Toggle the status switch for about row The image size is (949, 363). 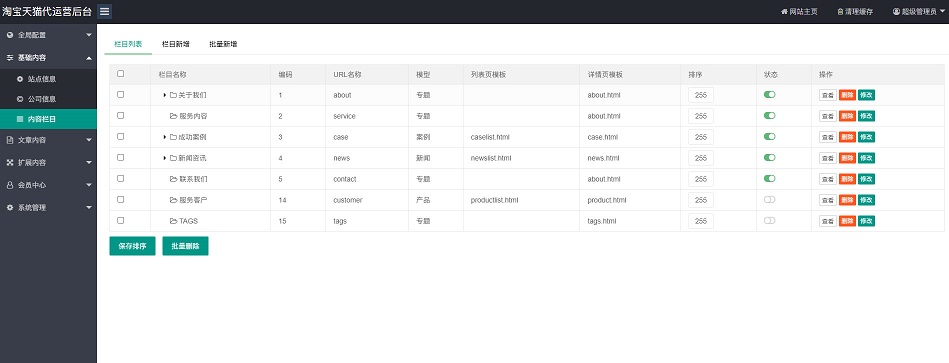(x=769, y=94)
